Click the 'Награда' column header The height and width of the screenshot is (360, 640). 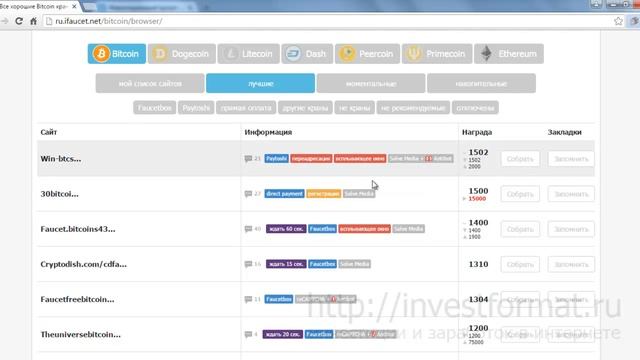tap(477, 132)
